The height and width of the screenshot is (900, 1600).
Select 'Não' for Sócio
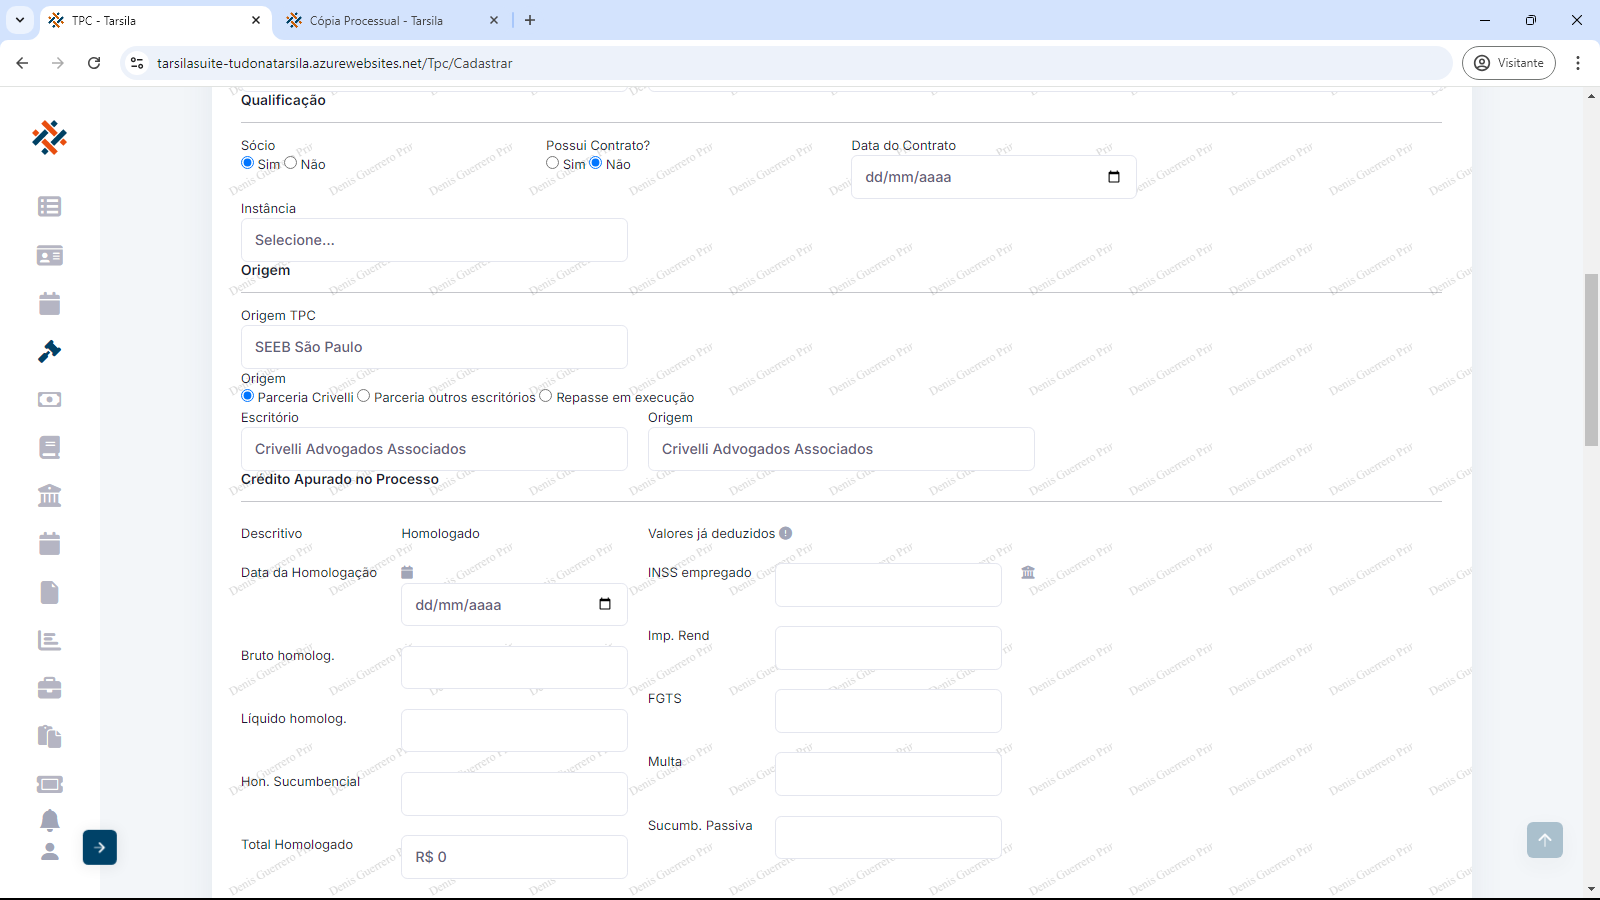point(291,163)
